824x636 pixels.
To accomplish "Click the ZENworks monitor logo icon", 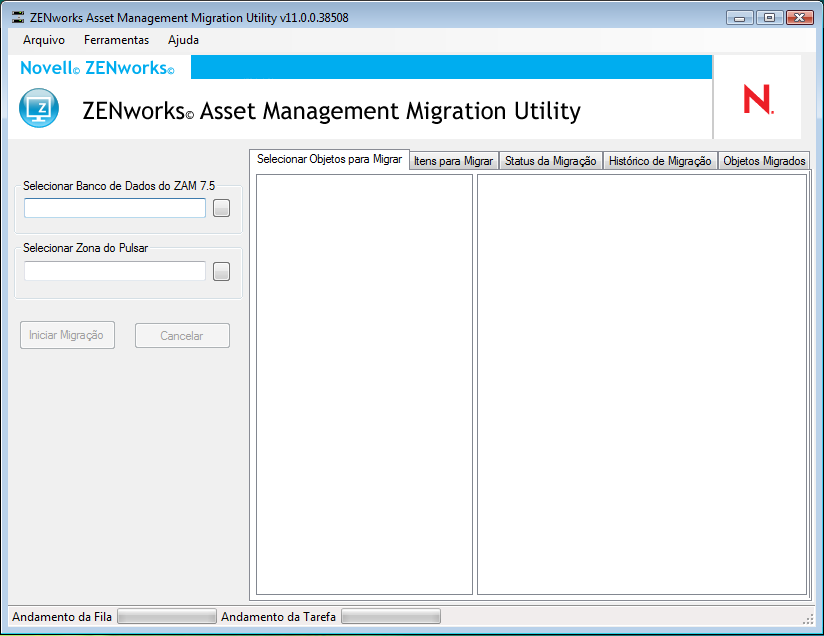I will 39,108.
